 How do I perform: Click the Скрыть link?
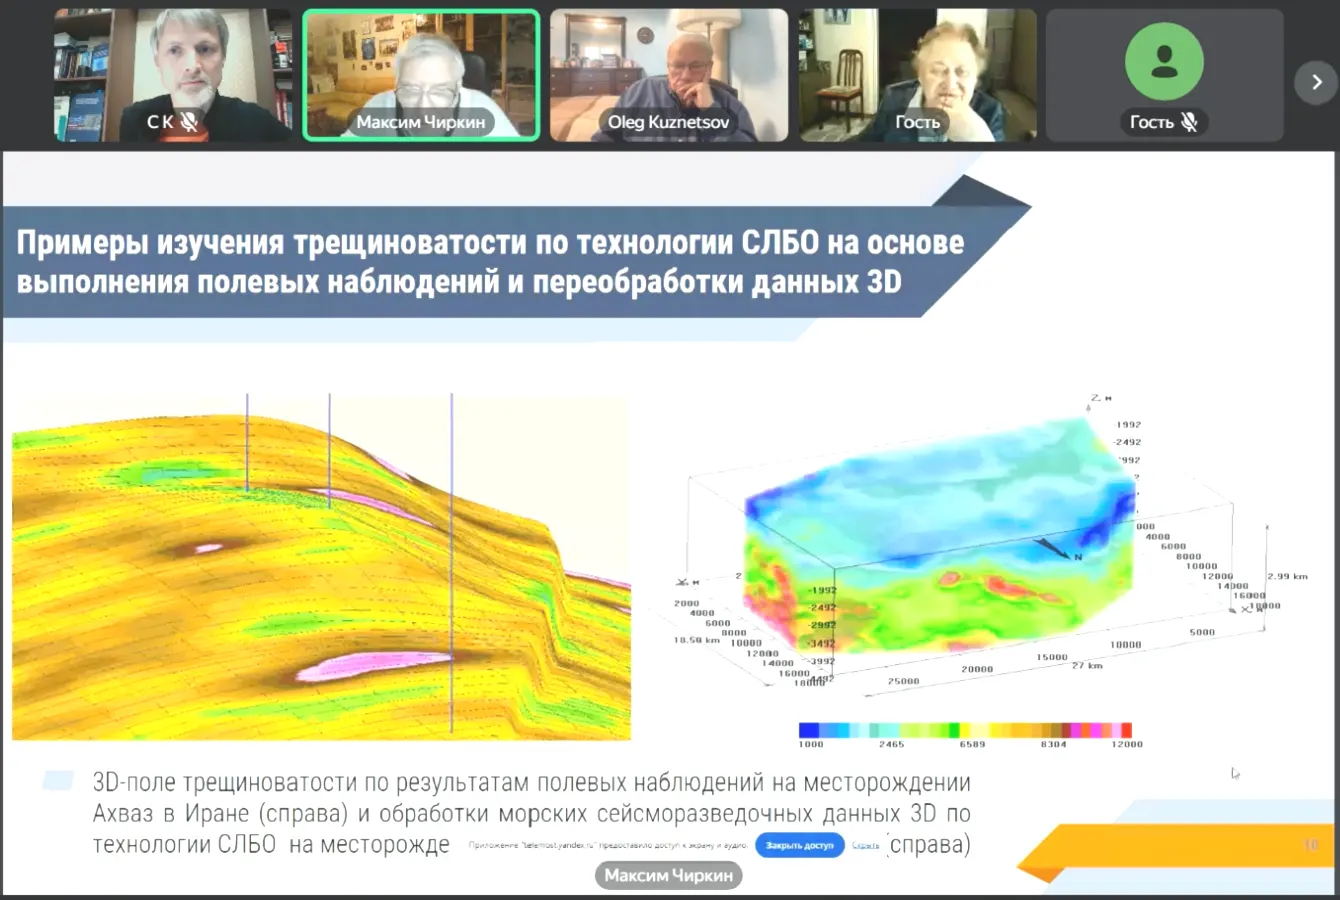click(x=866, y=845)
